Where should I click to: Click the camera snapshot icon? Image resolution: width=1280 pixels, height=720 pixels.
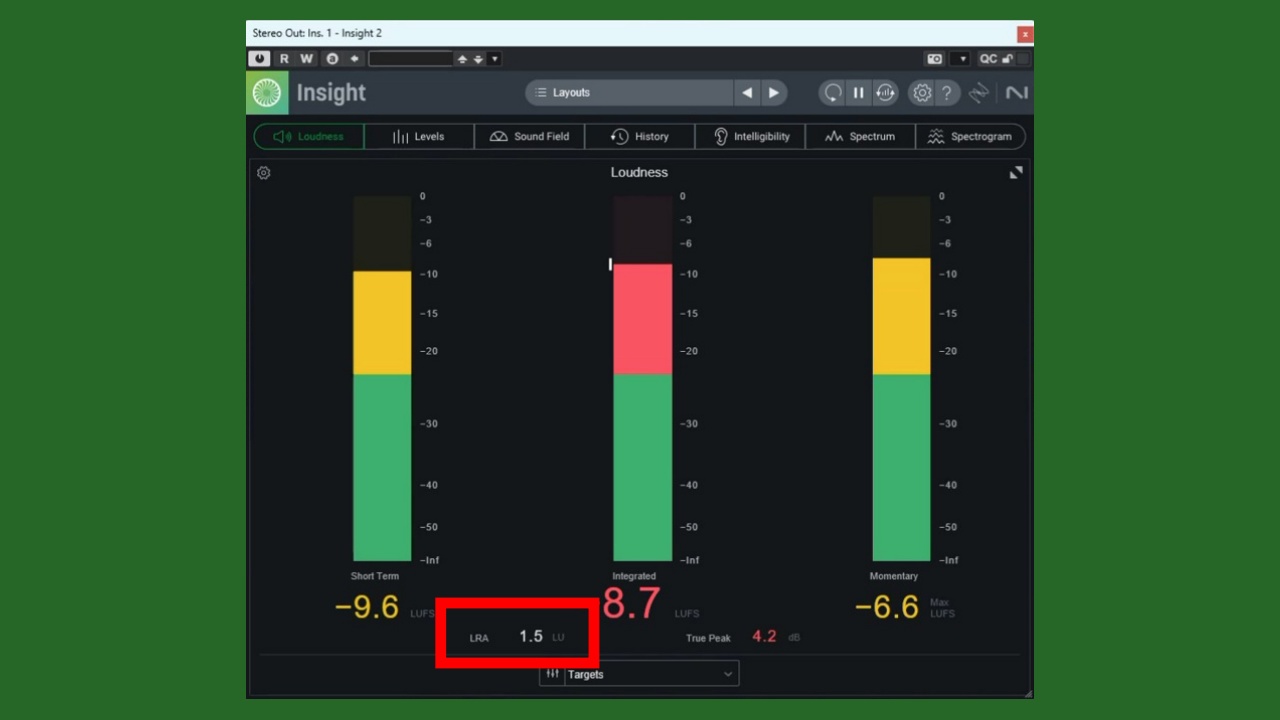tap(934, 59)
